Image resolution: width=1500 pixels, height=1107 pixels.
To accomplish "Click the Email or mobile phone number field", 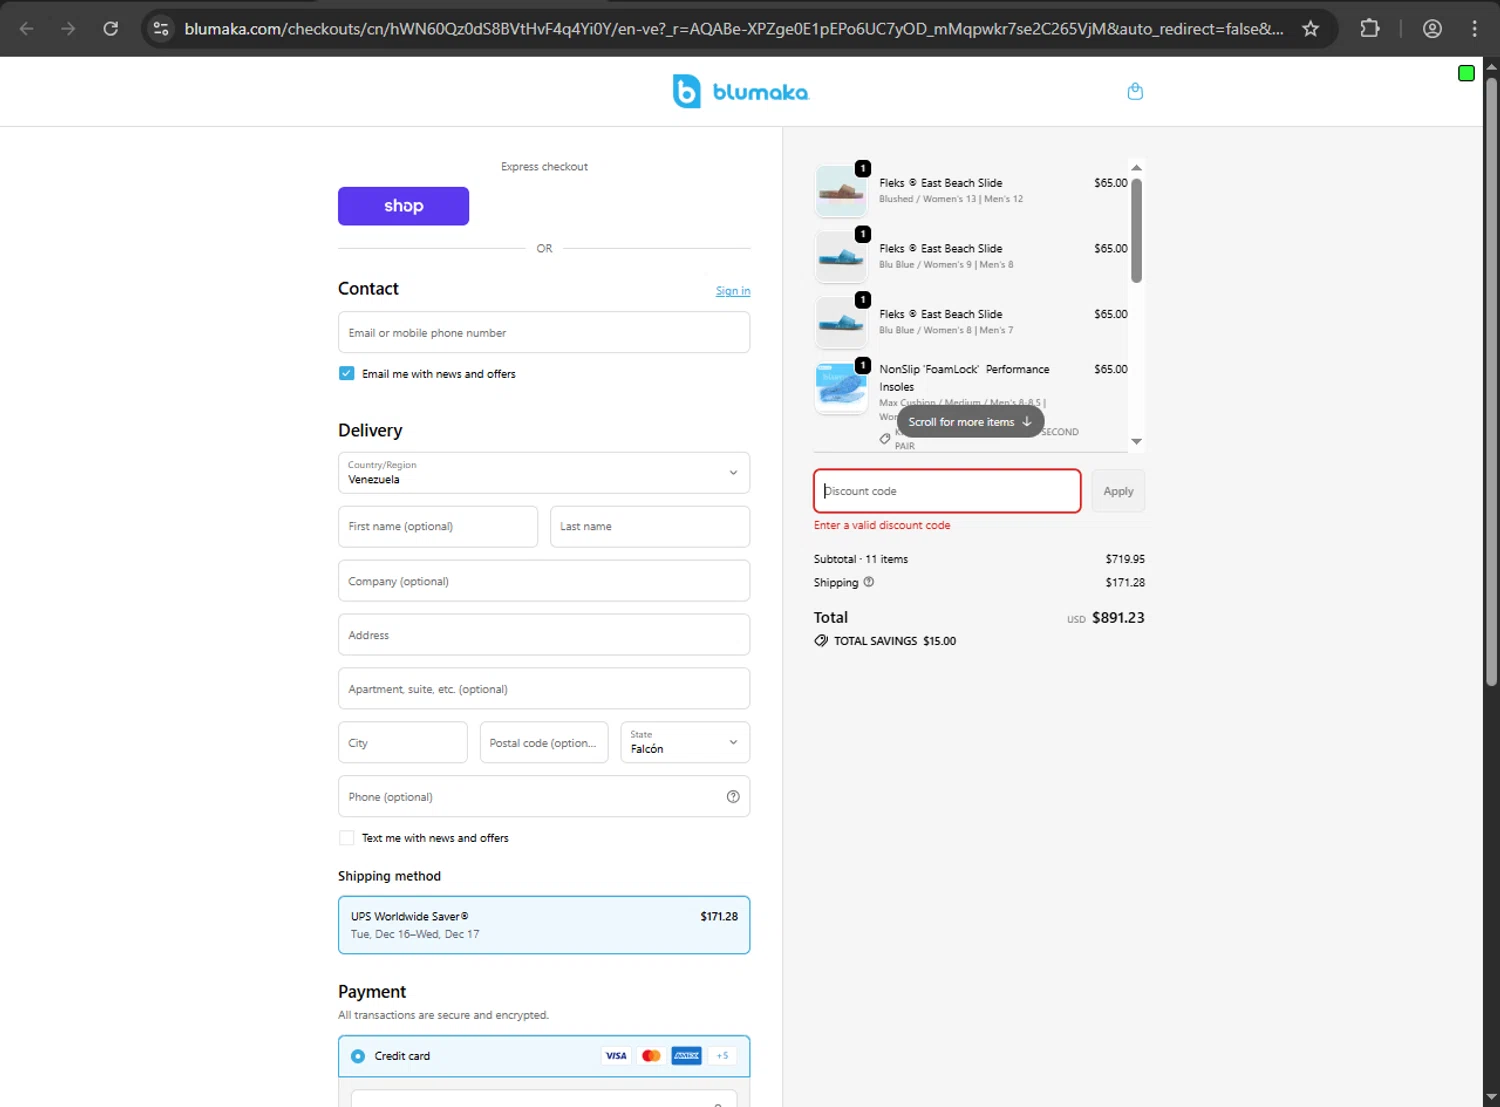I will 544,332.
